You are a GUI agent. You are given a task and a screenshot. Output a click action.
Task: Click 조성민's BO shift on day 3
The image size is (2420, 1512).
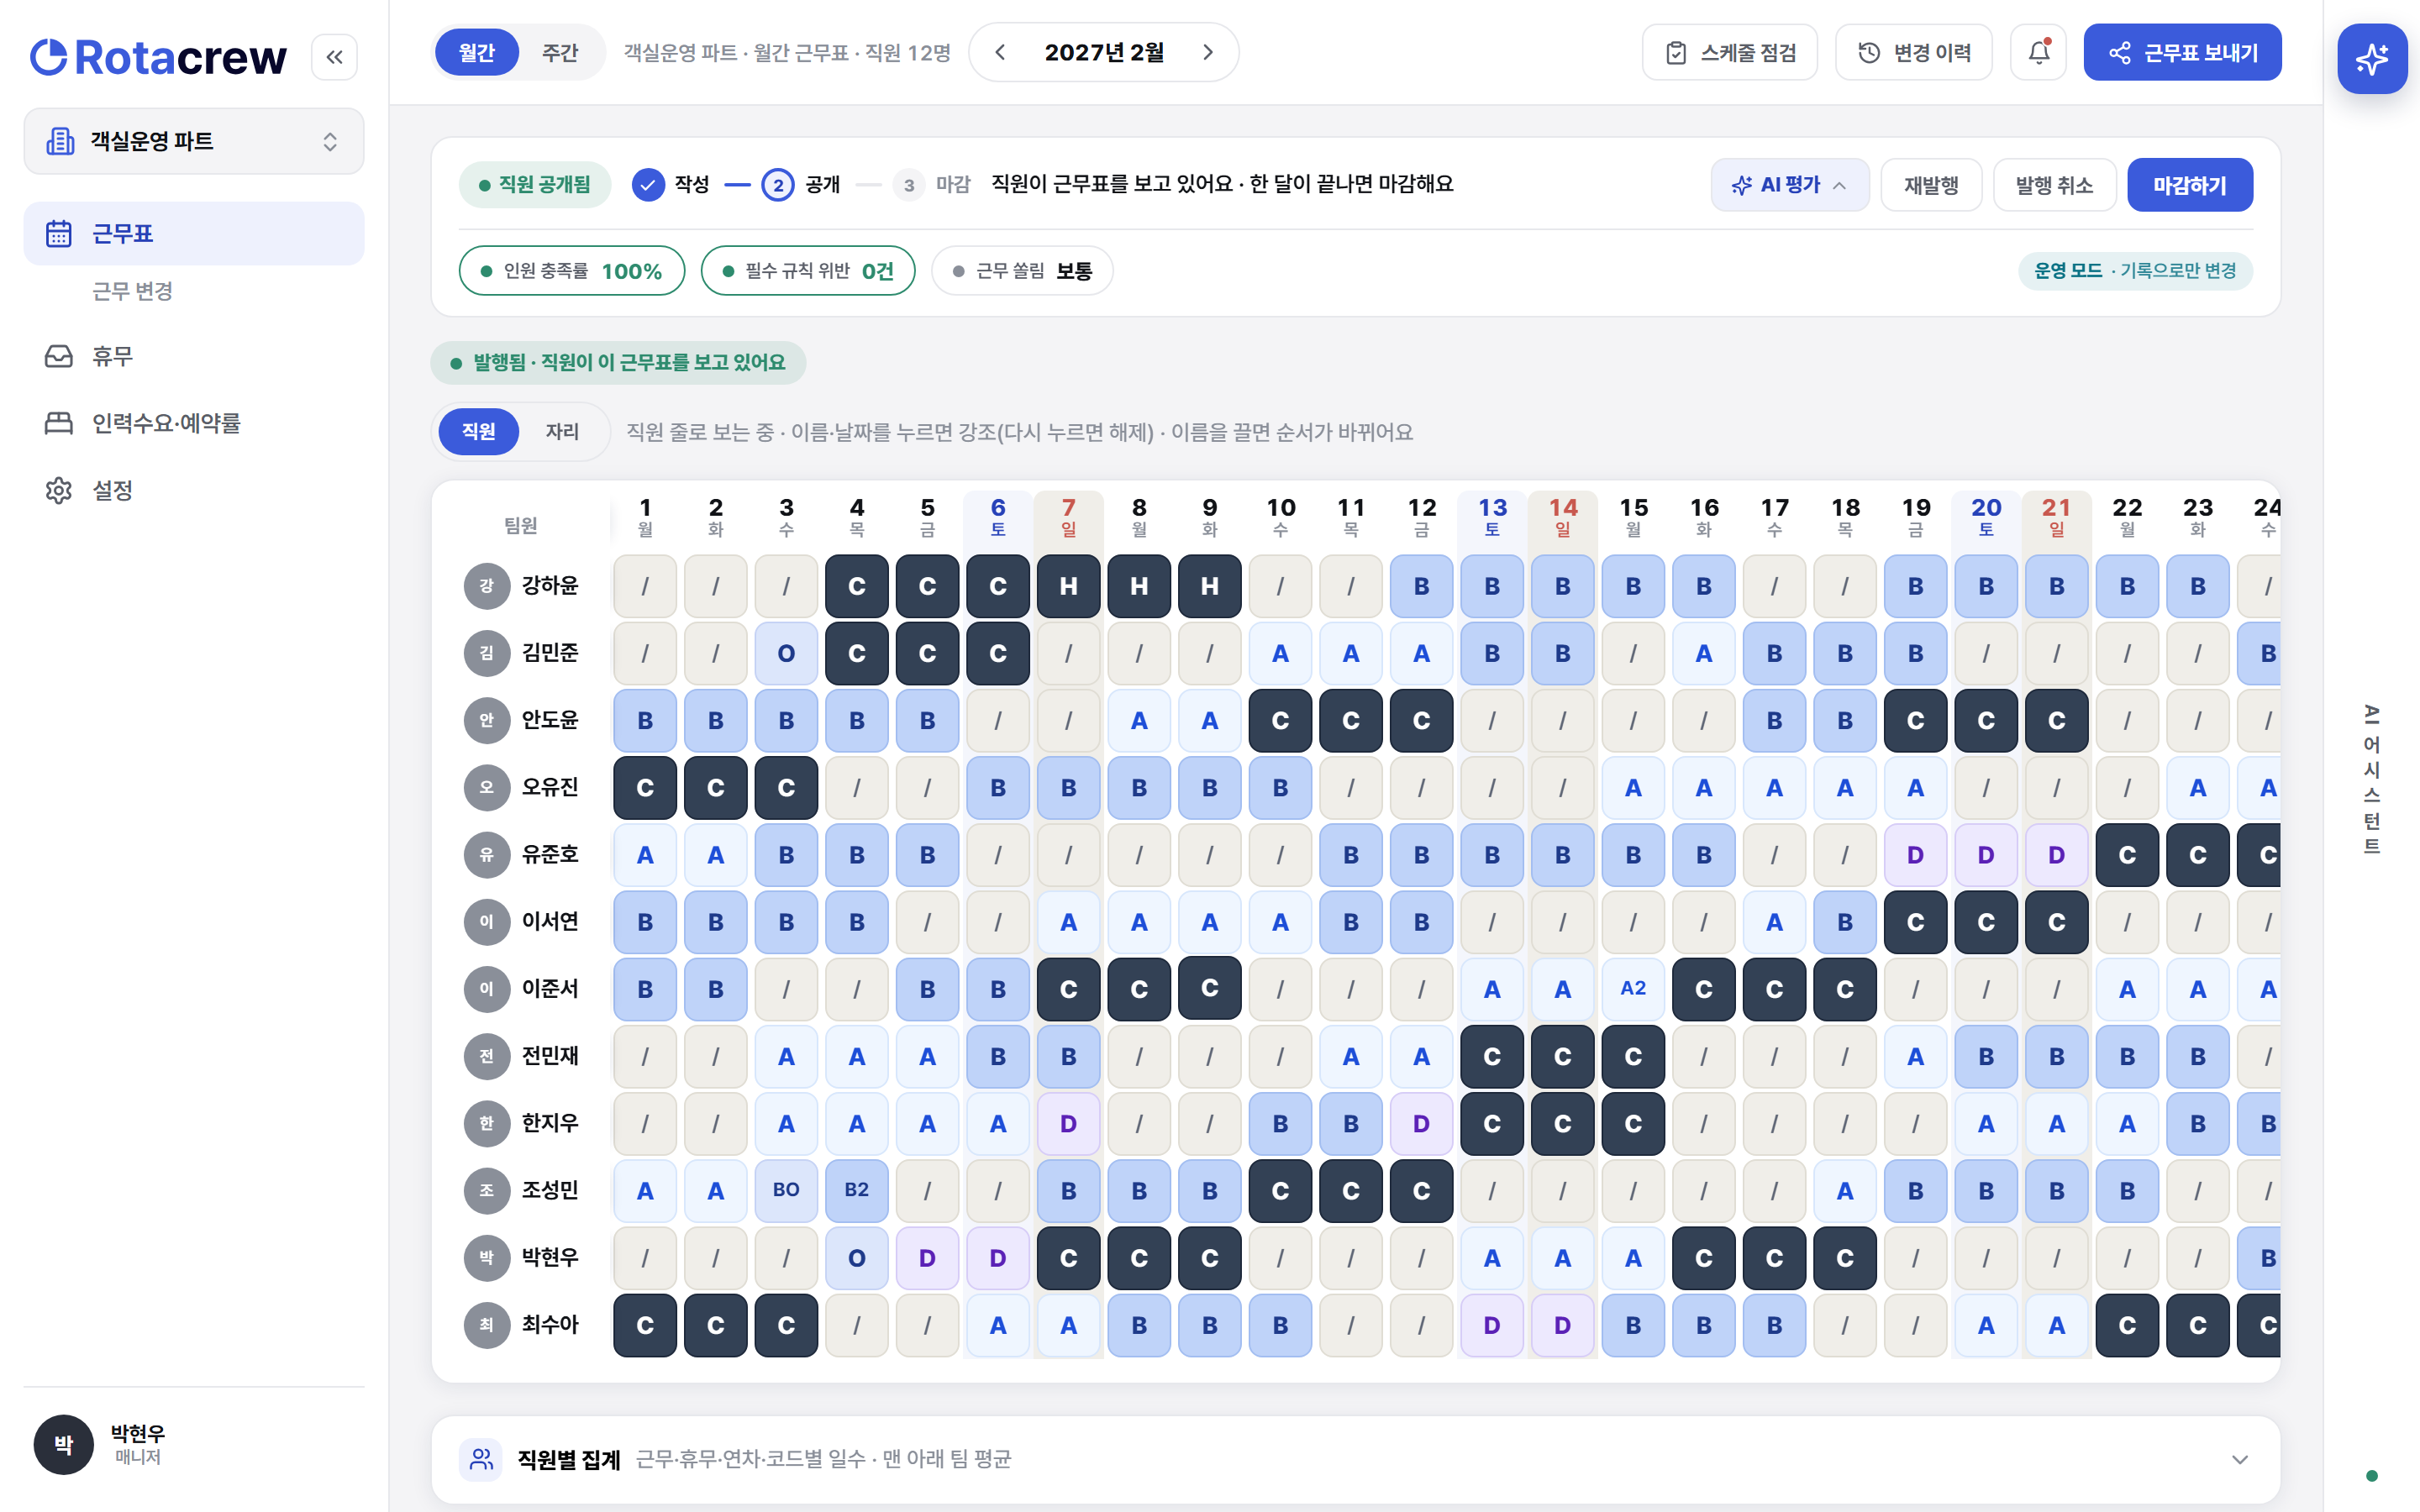click(x=786, y=1190)
